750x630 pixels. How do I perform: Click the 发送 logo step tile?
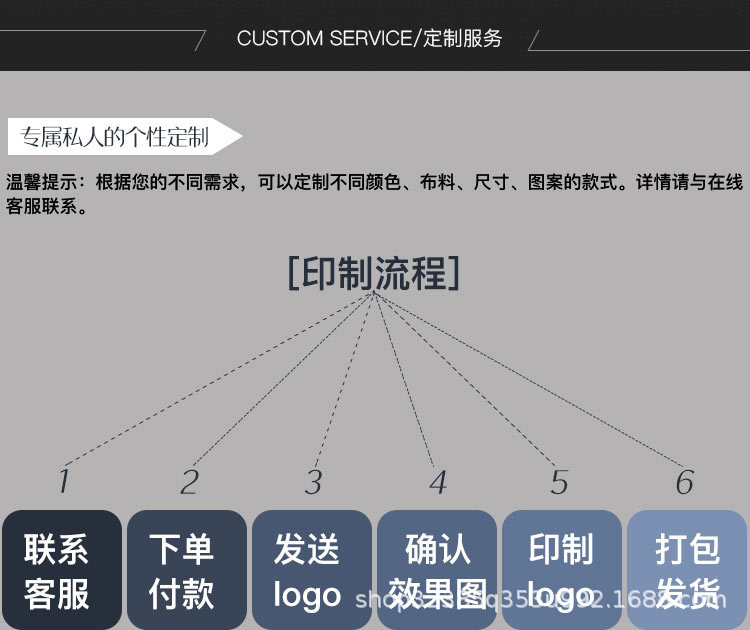coord(312,570)
